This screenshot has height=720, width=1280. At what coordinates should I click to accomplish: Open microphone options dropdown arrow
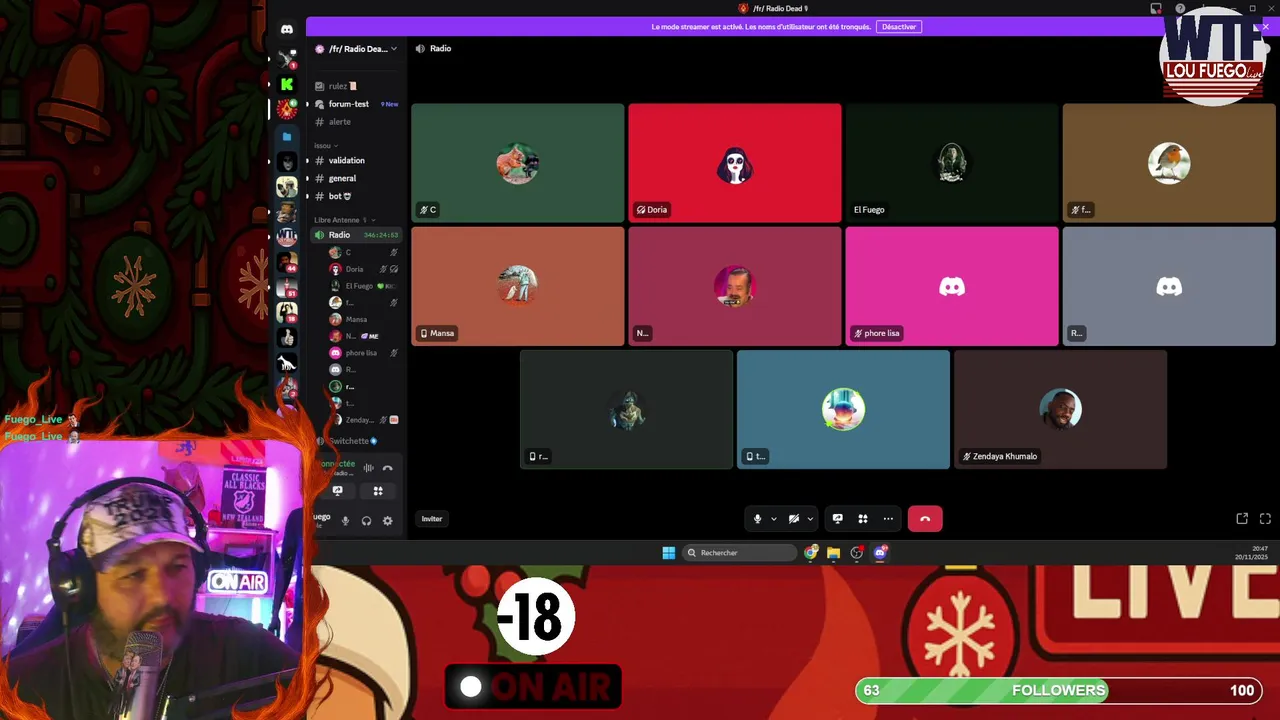(x=773, y=519)
